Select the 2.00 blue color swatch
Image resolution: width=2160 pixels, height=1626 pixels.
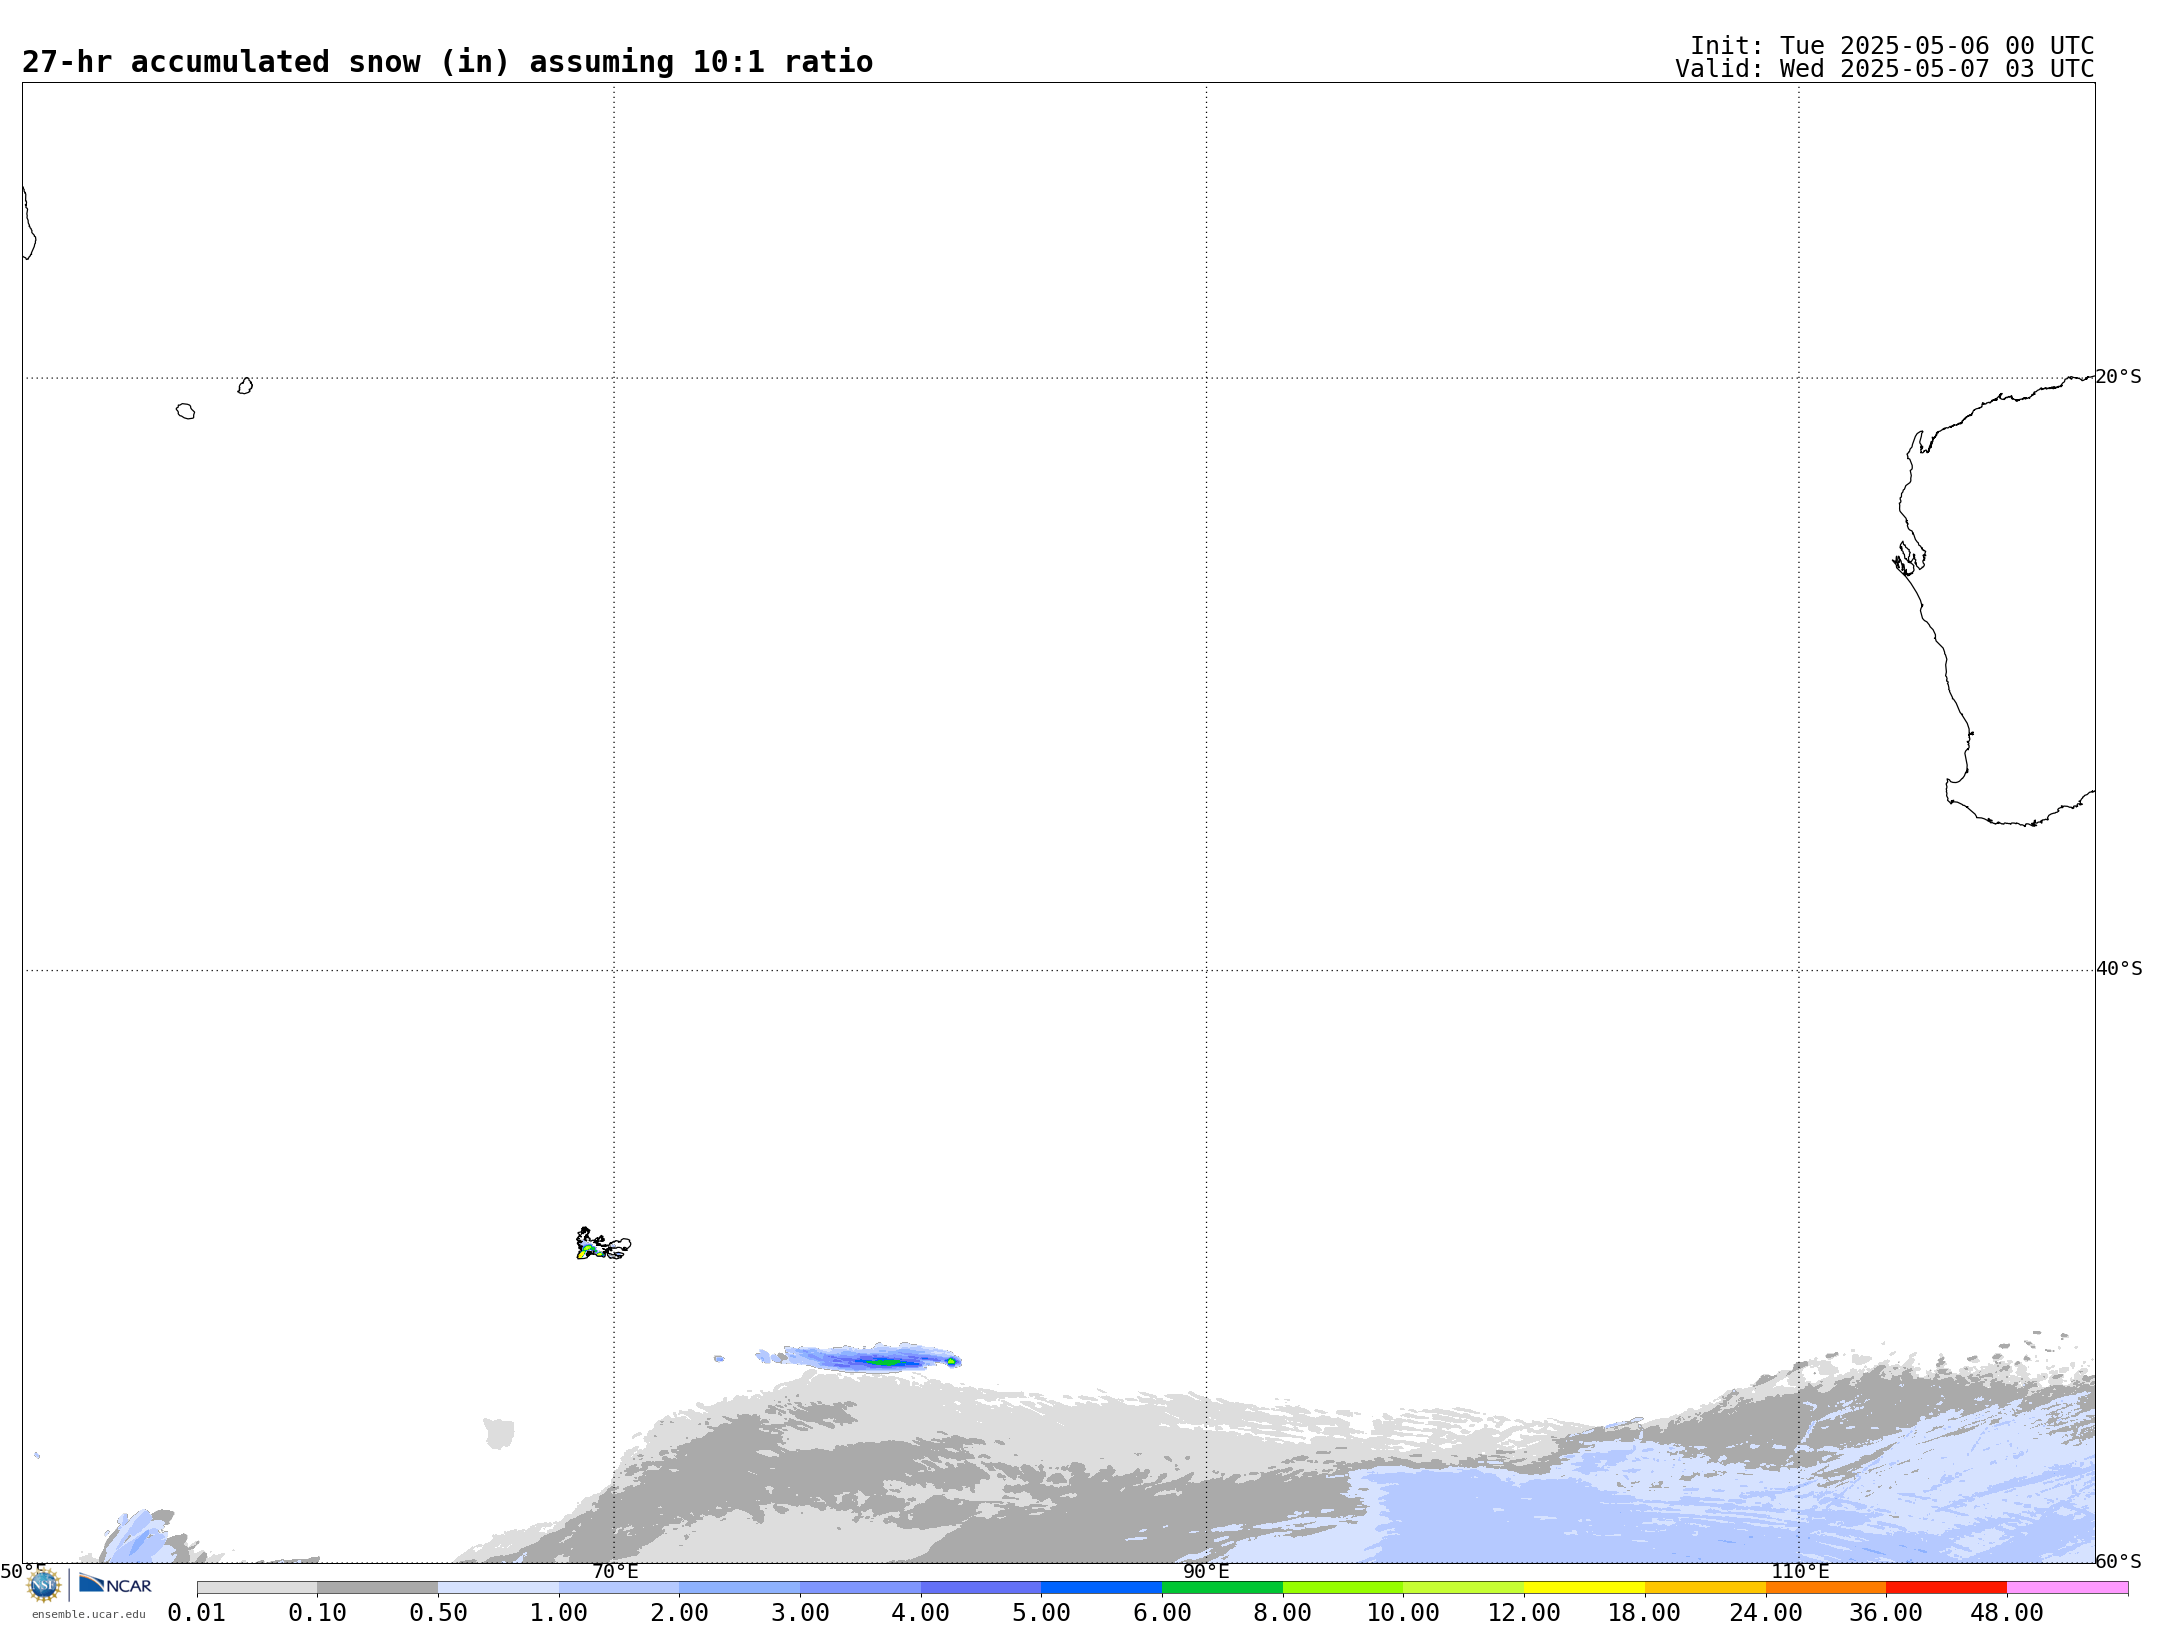pos(739,1588)
